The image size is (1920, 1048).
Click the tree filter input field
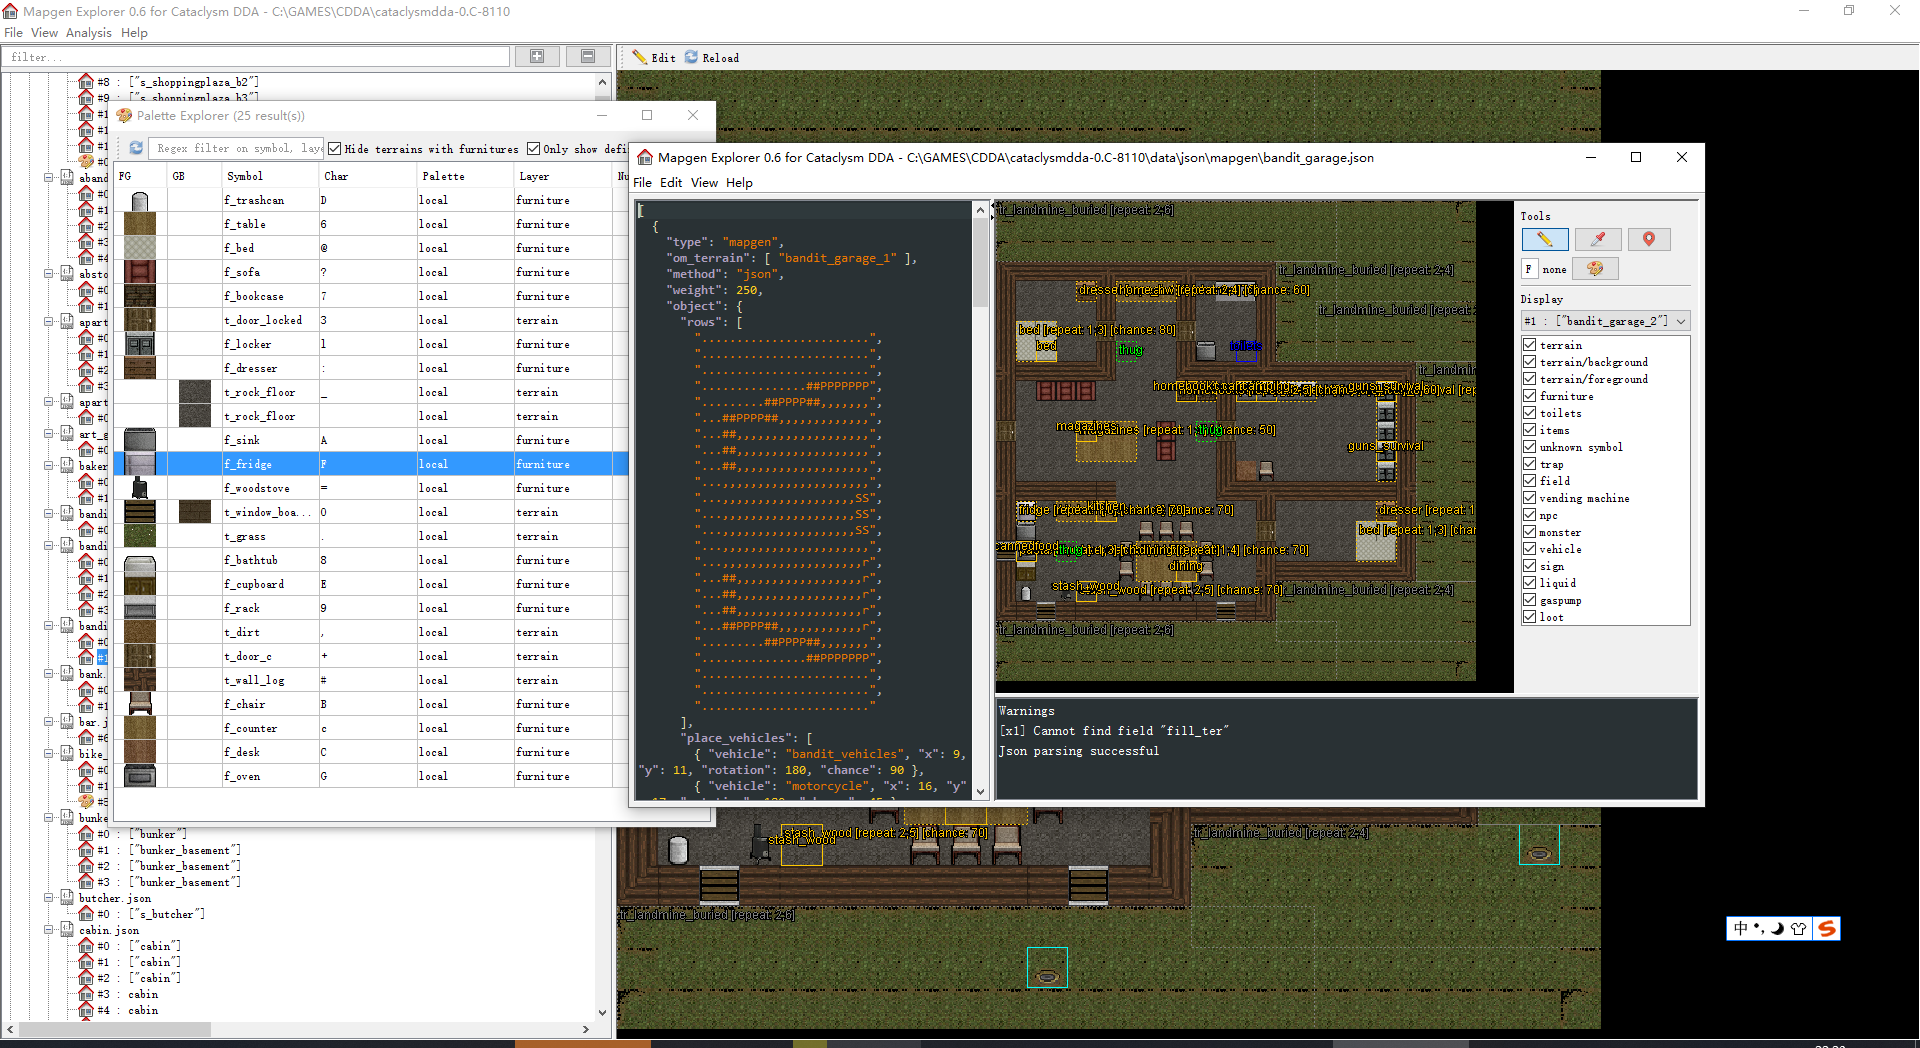(255, 57)
